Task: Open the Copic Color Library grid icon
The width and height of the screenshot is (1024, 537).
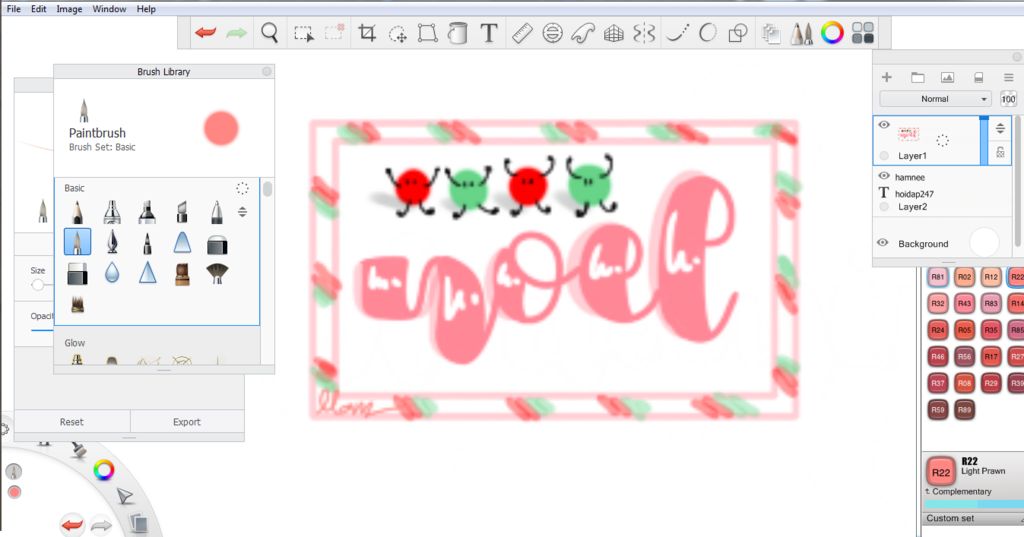Action: click(863, 33)
